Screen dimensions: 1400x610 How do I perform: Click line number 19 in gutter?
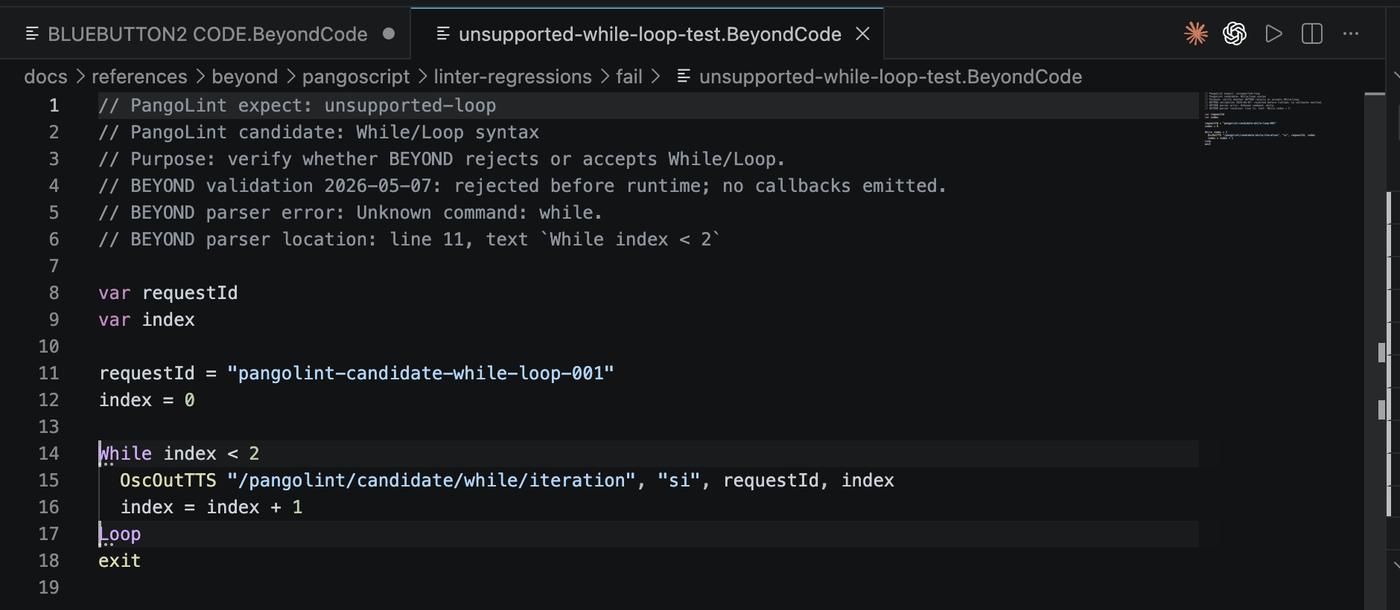click(x=49, y=587)
